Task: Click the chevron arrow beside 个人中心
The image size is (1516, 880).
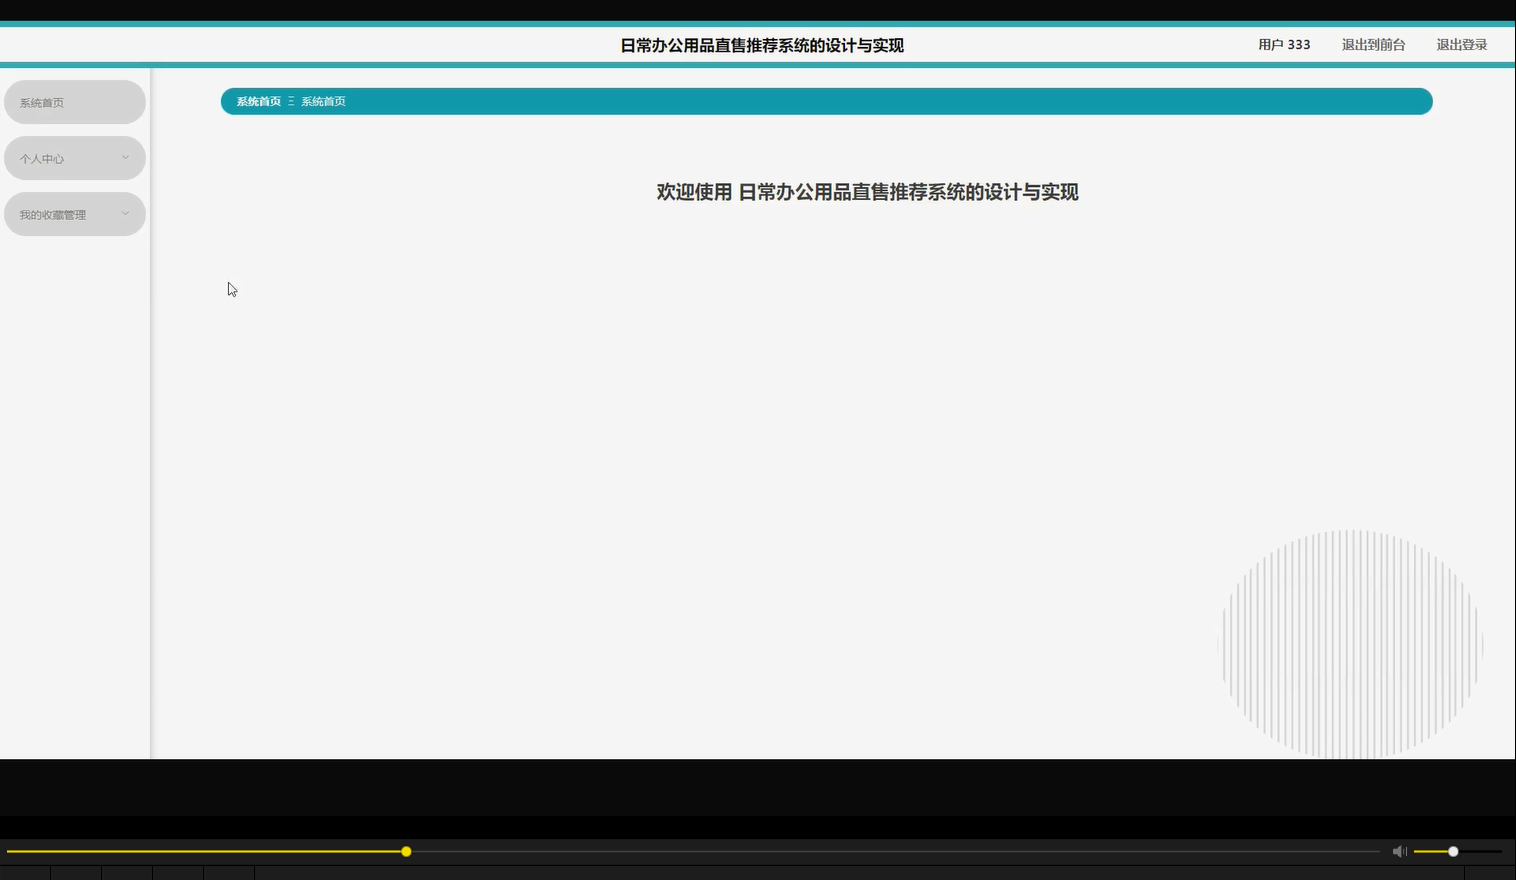Action: [x=125, y=158]
